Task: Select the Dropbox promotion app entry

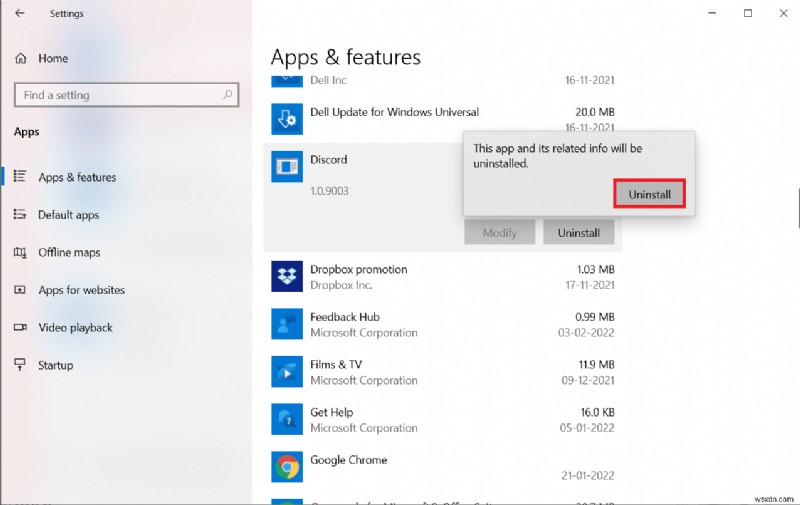Action: point(443,276)
